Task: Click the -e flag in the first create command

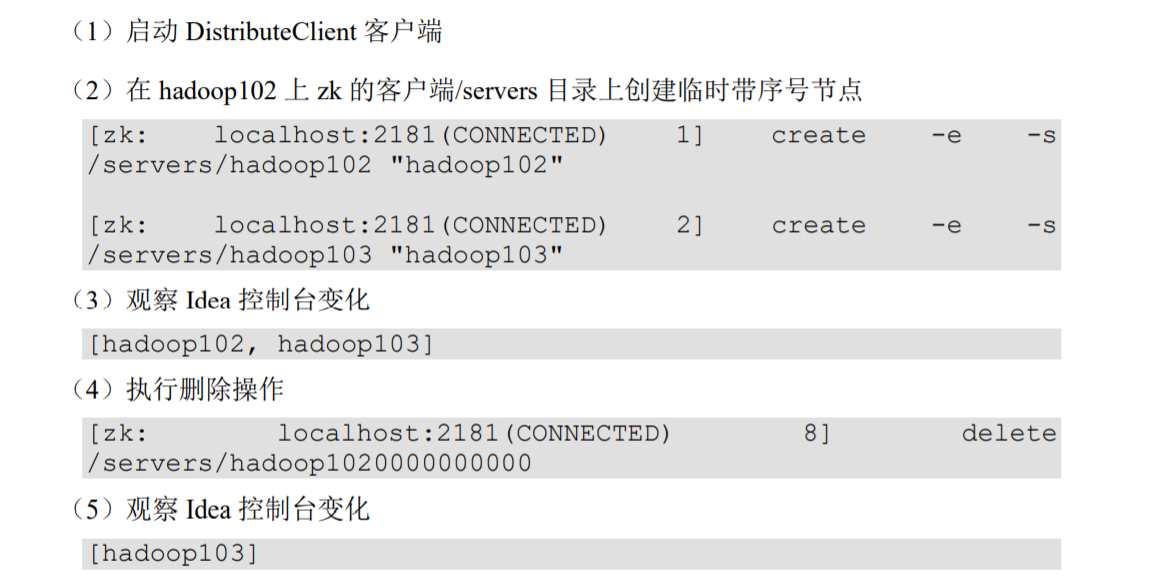Action: point(946,136)
